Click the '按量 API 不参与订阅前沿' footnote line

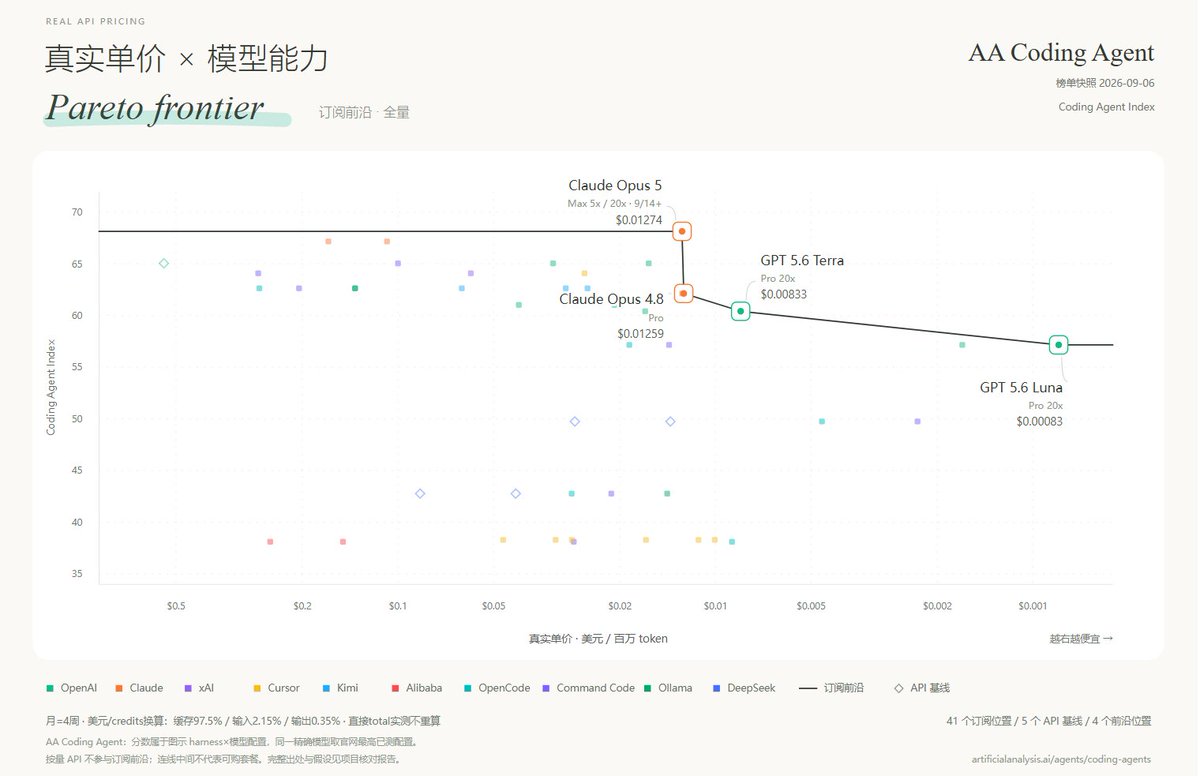(x=223, y=759)
